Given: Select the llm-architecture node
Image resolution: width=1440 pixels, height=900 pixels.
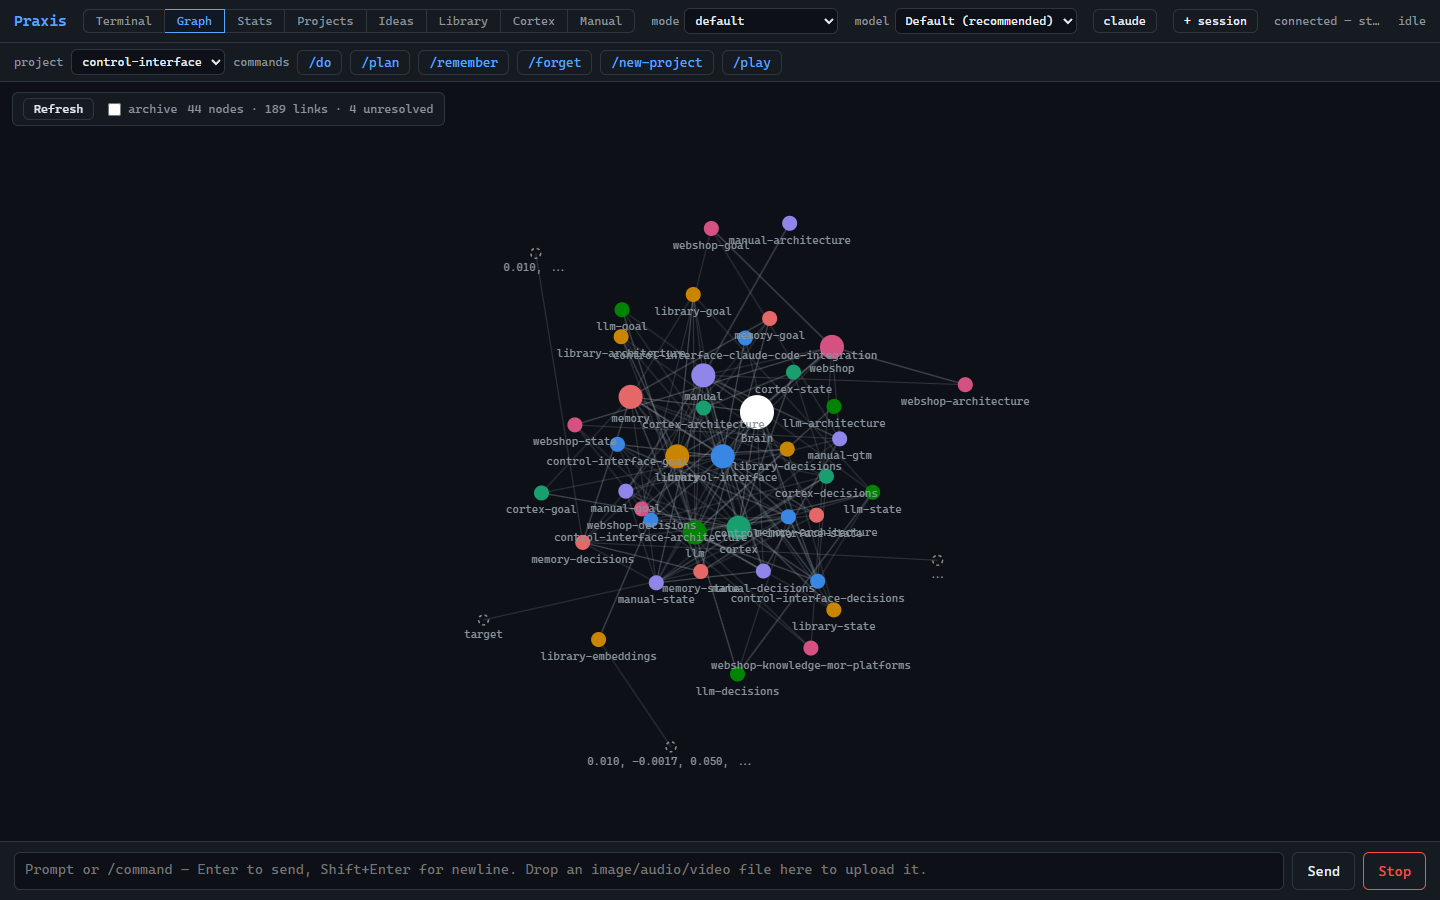Looking at the screenshot, I should [834, 406].
